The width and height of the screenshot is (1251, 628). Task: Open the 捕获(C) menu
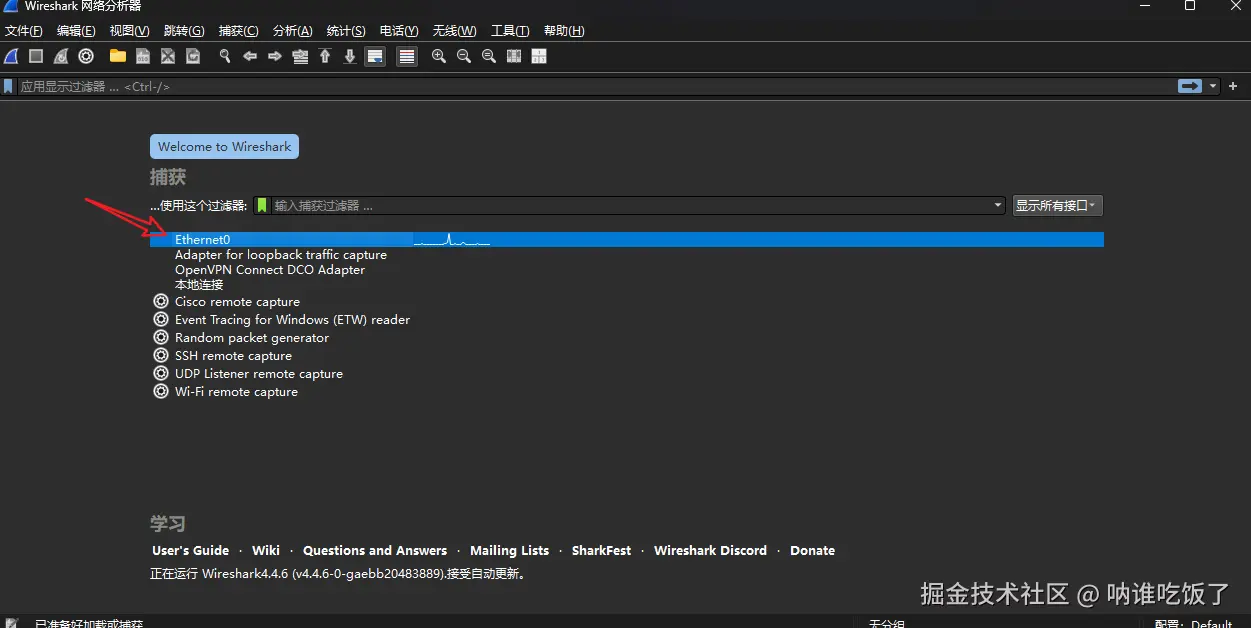[x=238, y=31]
